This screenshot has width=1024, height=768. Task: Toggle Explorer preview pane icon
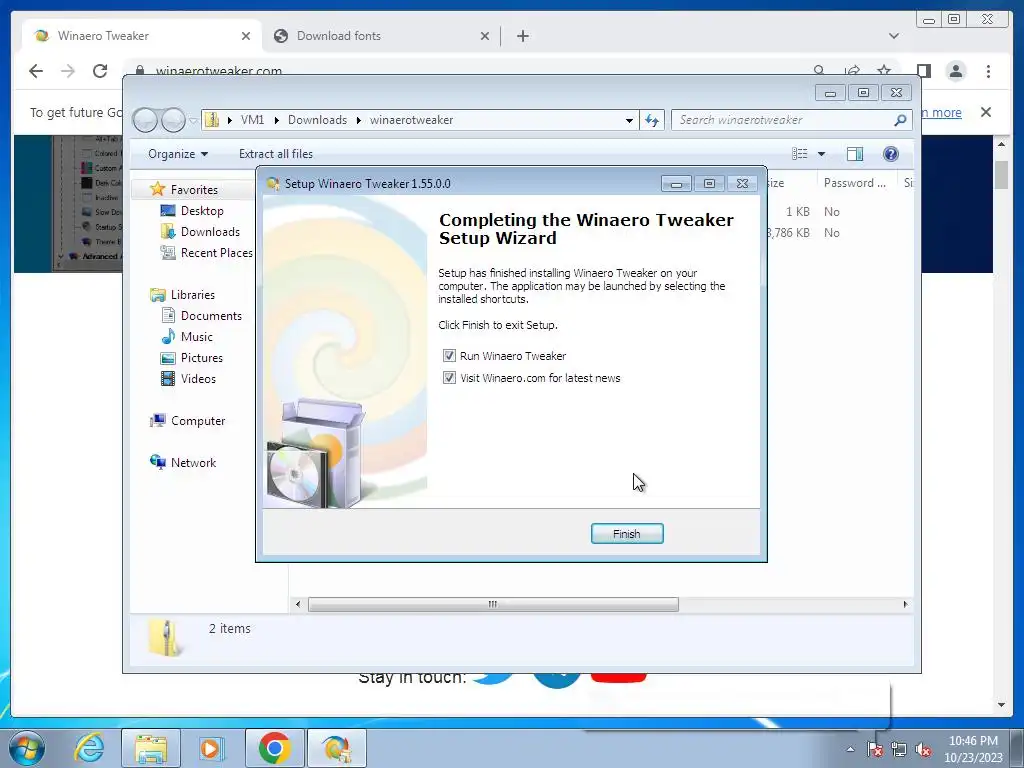tap(854, 154)
